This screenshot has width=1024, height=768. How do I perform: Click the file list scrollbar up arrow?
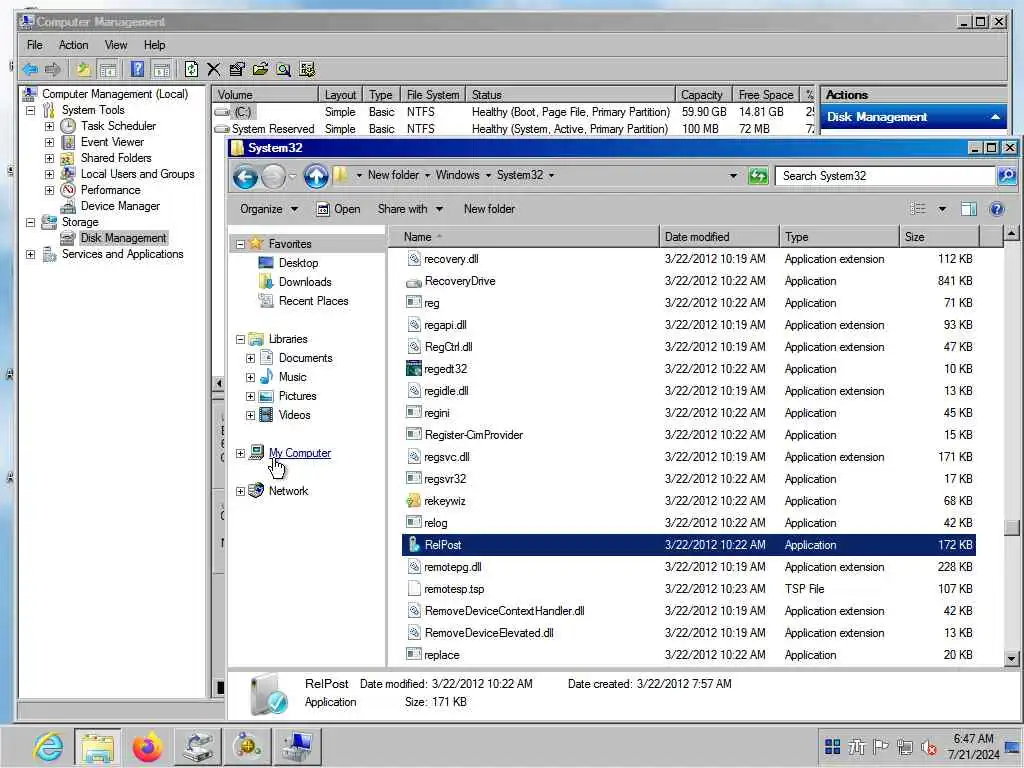[1011, 232]
